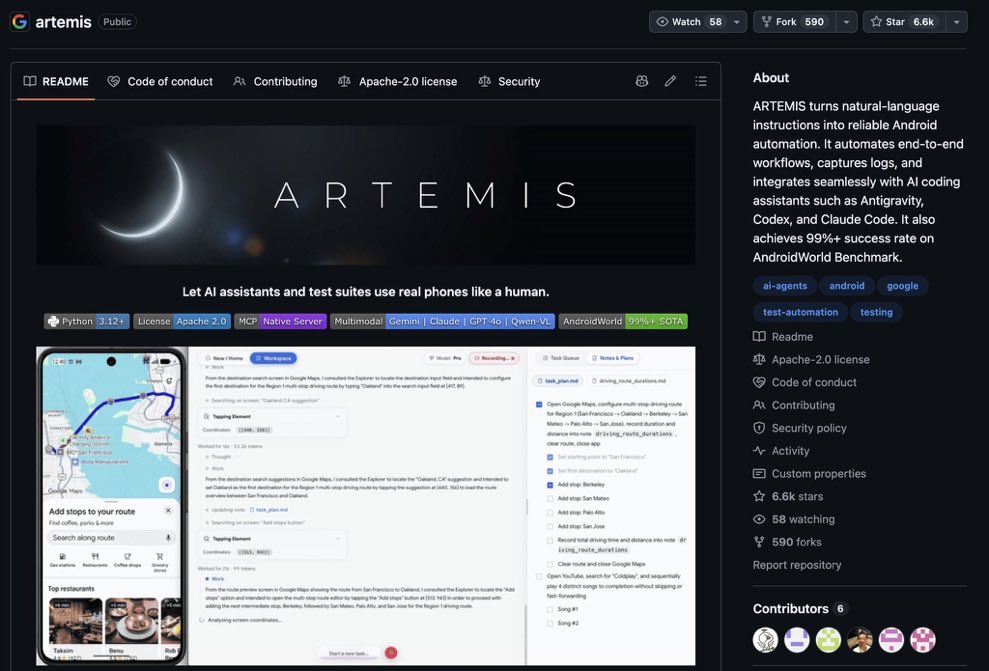Expand the Watch options dropdown arrow

(737, 21)
